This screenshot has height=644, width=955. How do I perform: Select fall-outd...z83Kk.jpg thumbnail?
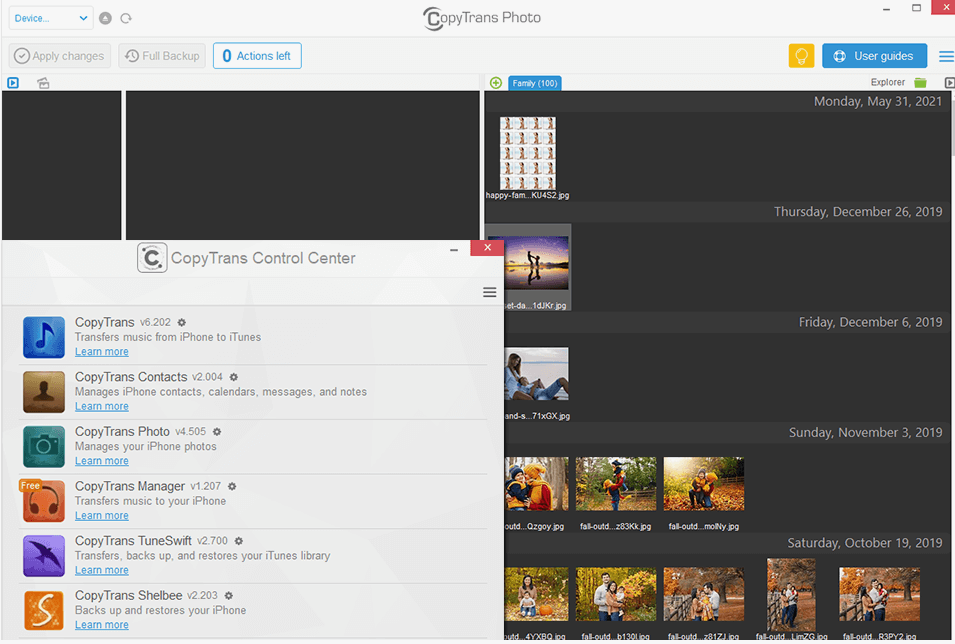(x=616, y=484)
